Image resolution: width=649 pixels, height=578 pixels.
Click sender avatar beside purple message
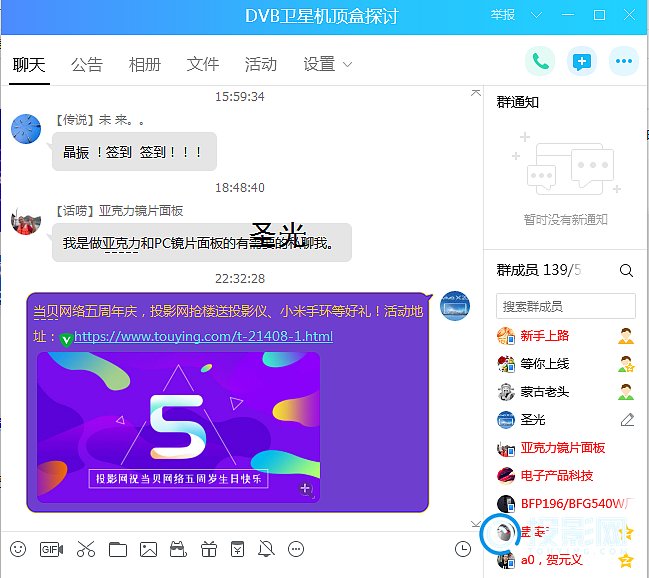(x=454, y=306)
